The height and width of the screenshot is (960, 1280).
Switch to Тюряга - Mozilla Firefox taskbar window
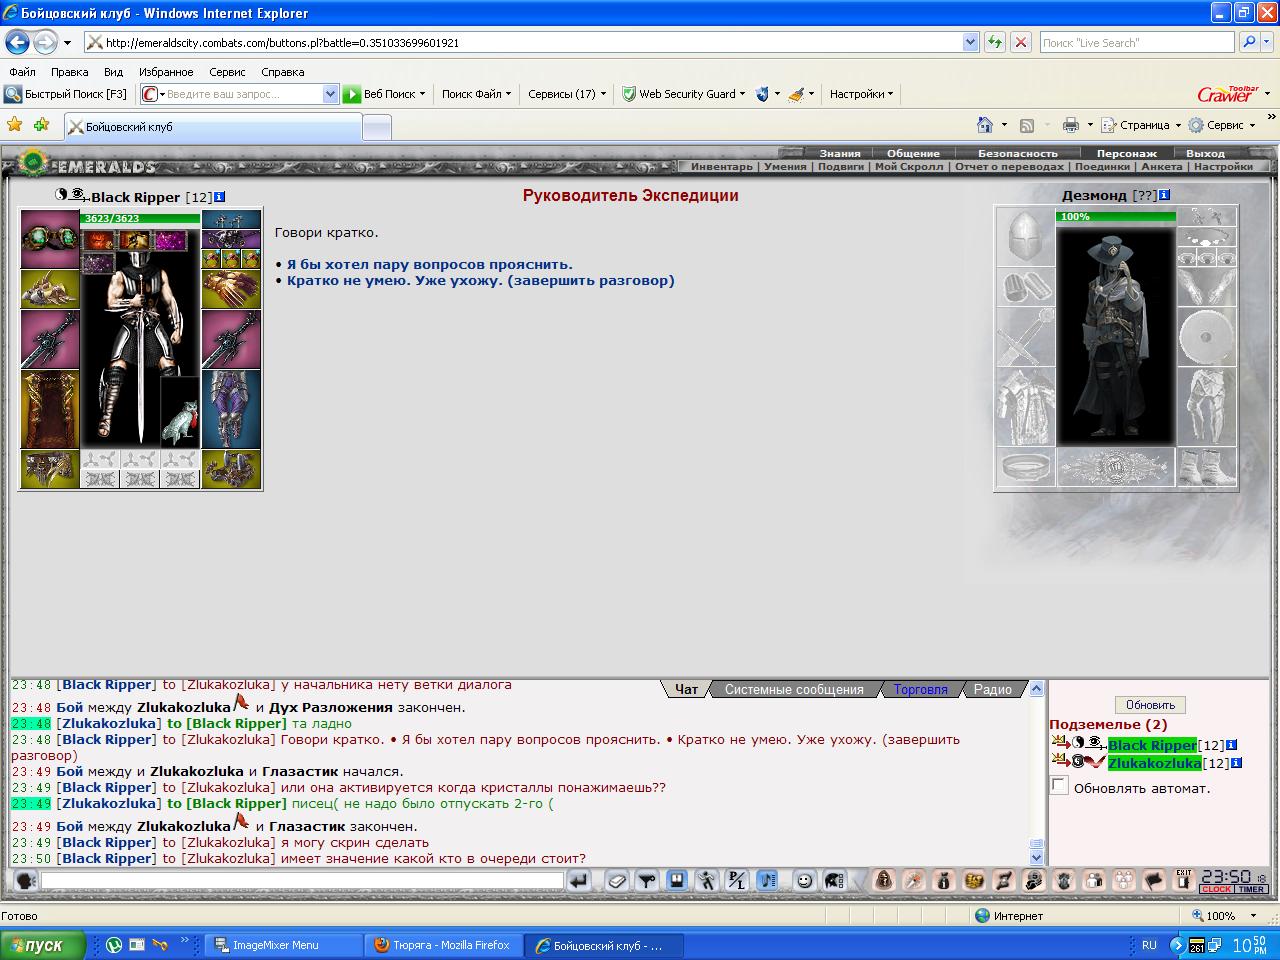click(x=443, y=945)
